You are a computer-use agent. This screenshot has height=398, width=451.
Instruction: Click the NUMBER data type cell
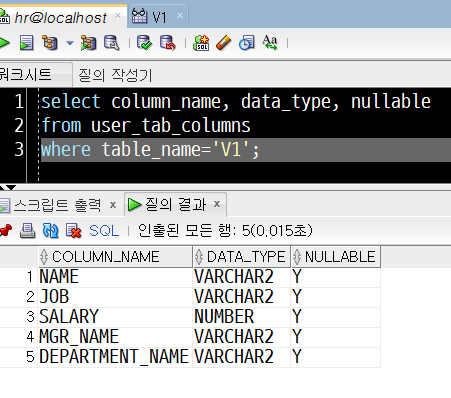[x=241, y=317]
